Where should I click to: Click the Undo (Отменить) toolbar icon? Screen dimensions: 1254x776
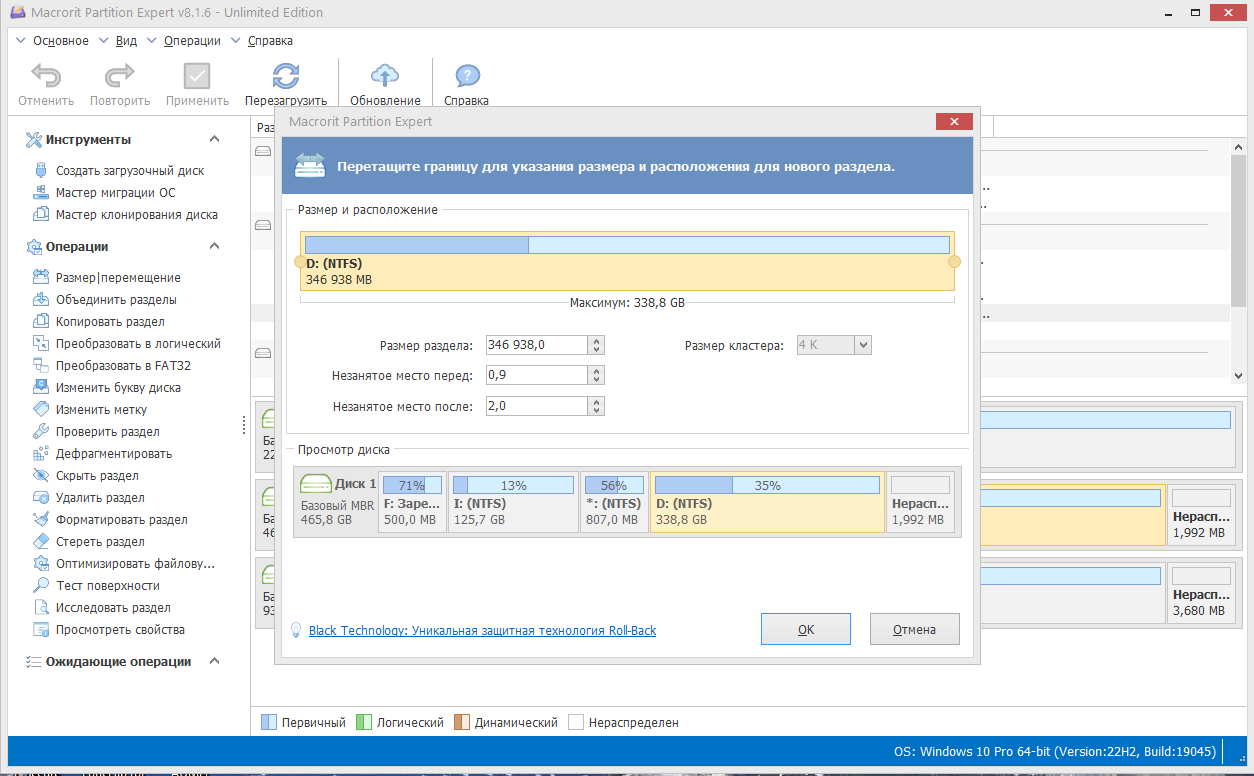[46, 76]
